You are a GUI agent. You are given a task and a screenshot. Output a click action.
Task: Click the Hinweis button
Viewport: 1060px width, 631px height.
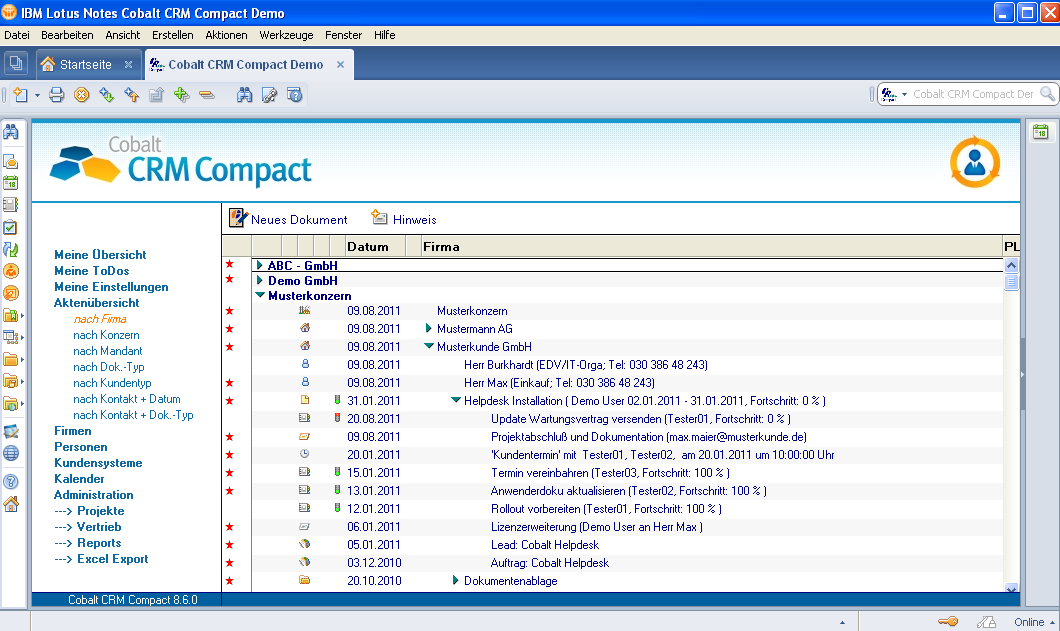pos(404,218)
